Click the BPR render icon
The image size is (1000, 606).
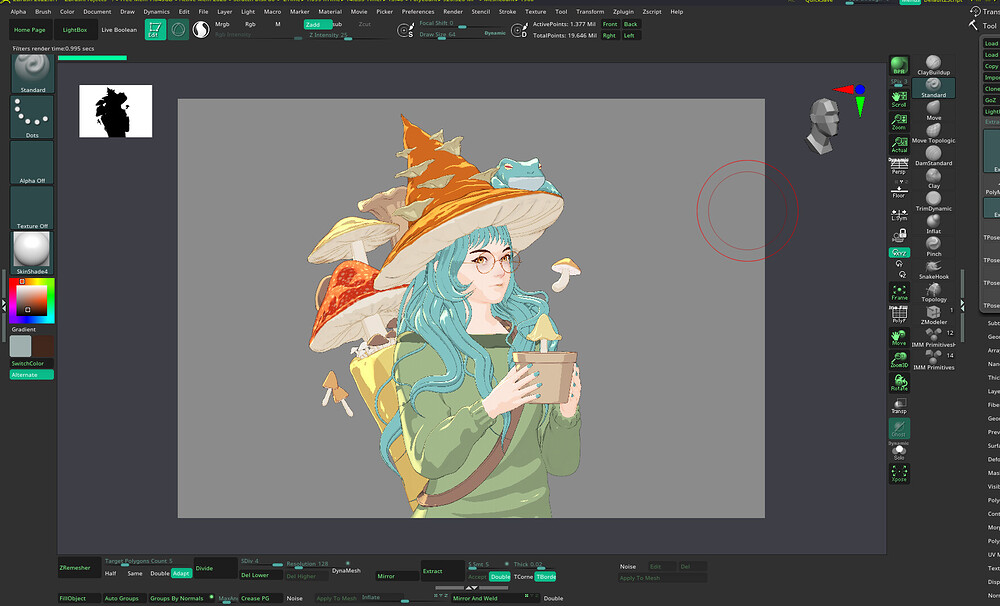899,65
